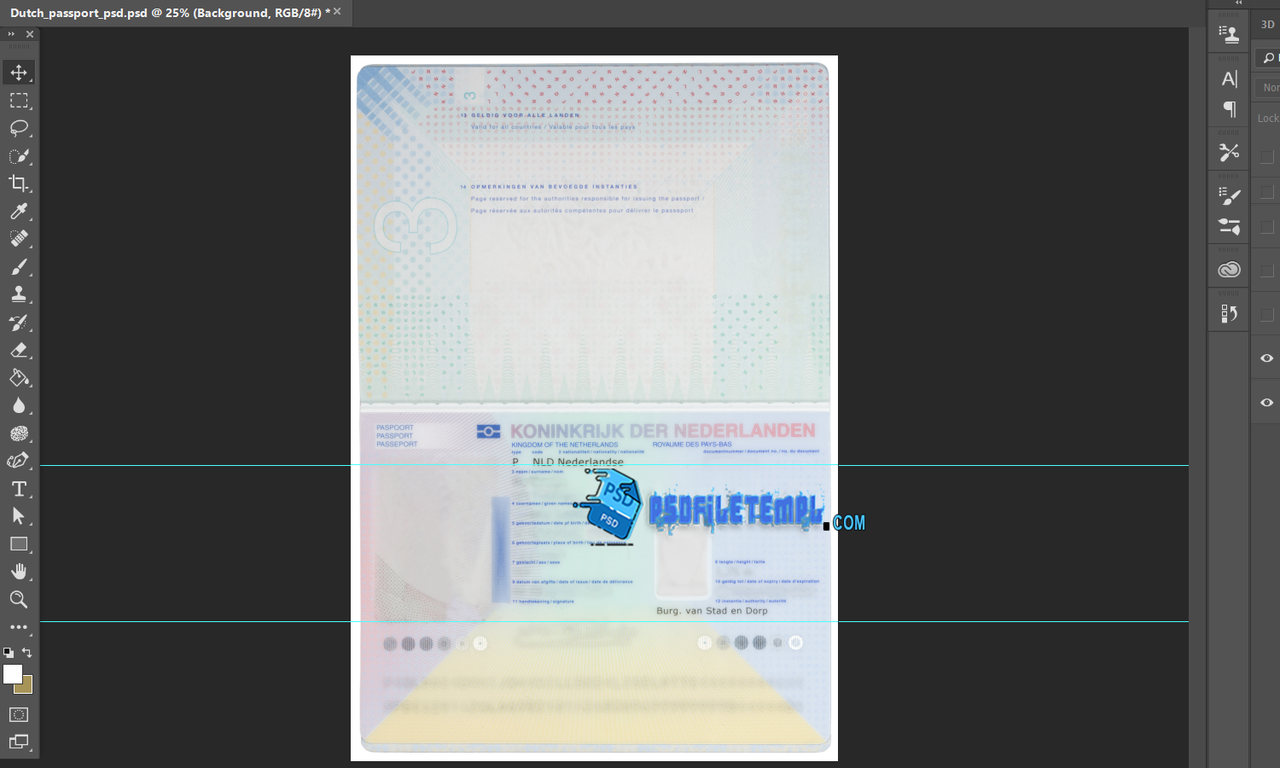Viewport: 1280px width, 768px height.
Task: Toggle Quick Mask mode
Action: click(x=19, y=715)
